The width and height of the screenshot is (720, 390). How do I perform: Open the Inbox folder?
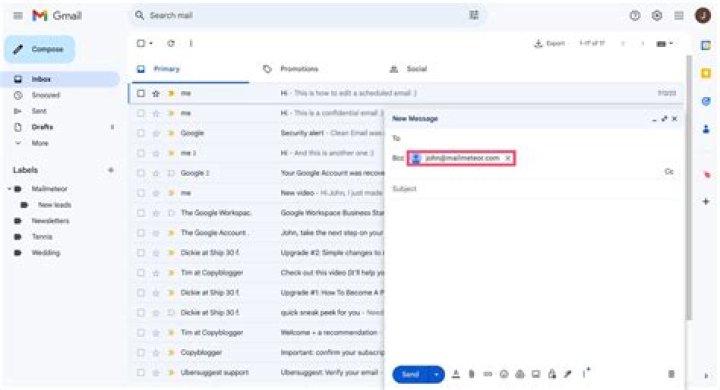pyautogui.click(x=60, y=79)
